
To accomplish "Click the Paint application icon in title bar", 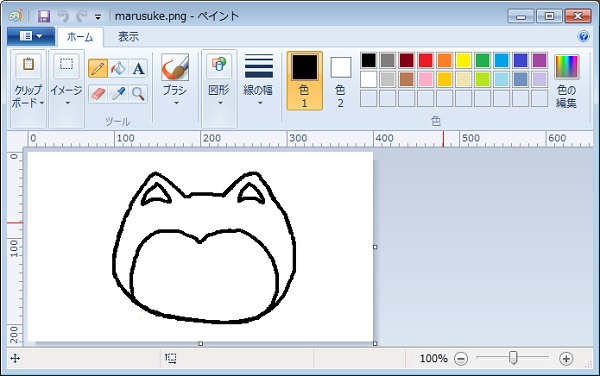I will coord(16,16).
